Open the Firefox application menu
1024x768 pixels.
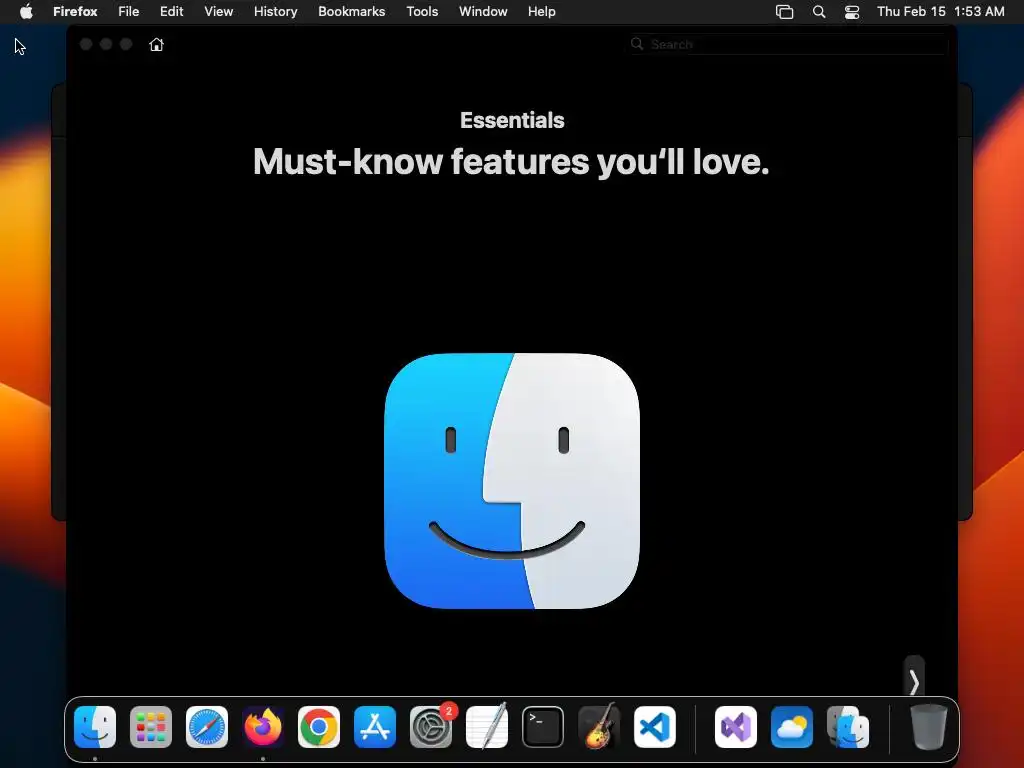[75, 11]
